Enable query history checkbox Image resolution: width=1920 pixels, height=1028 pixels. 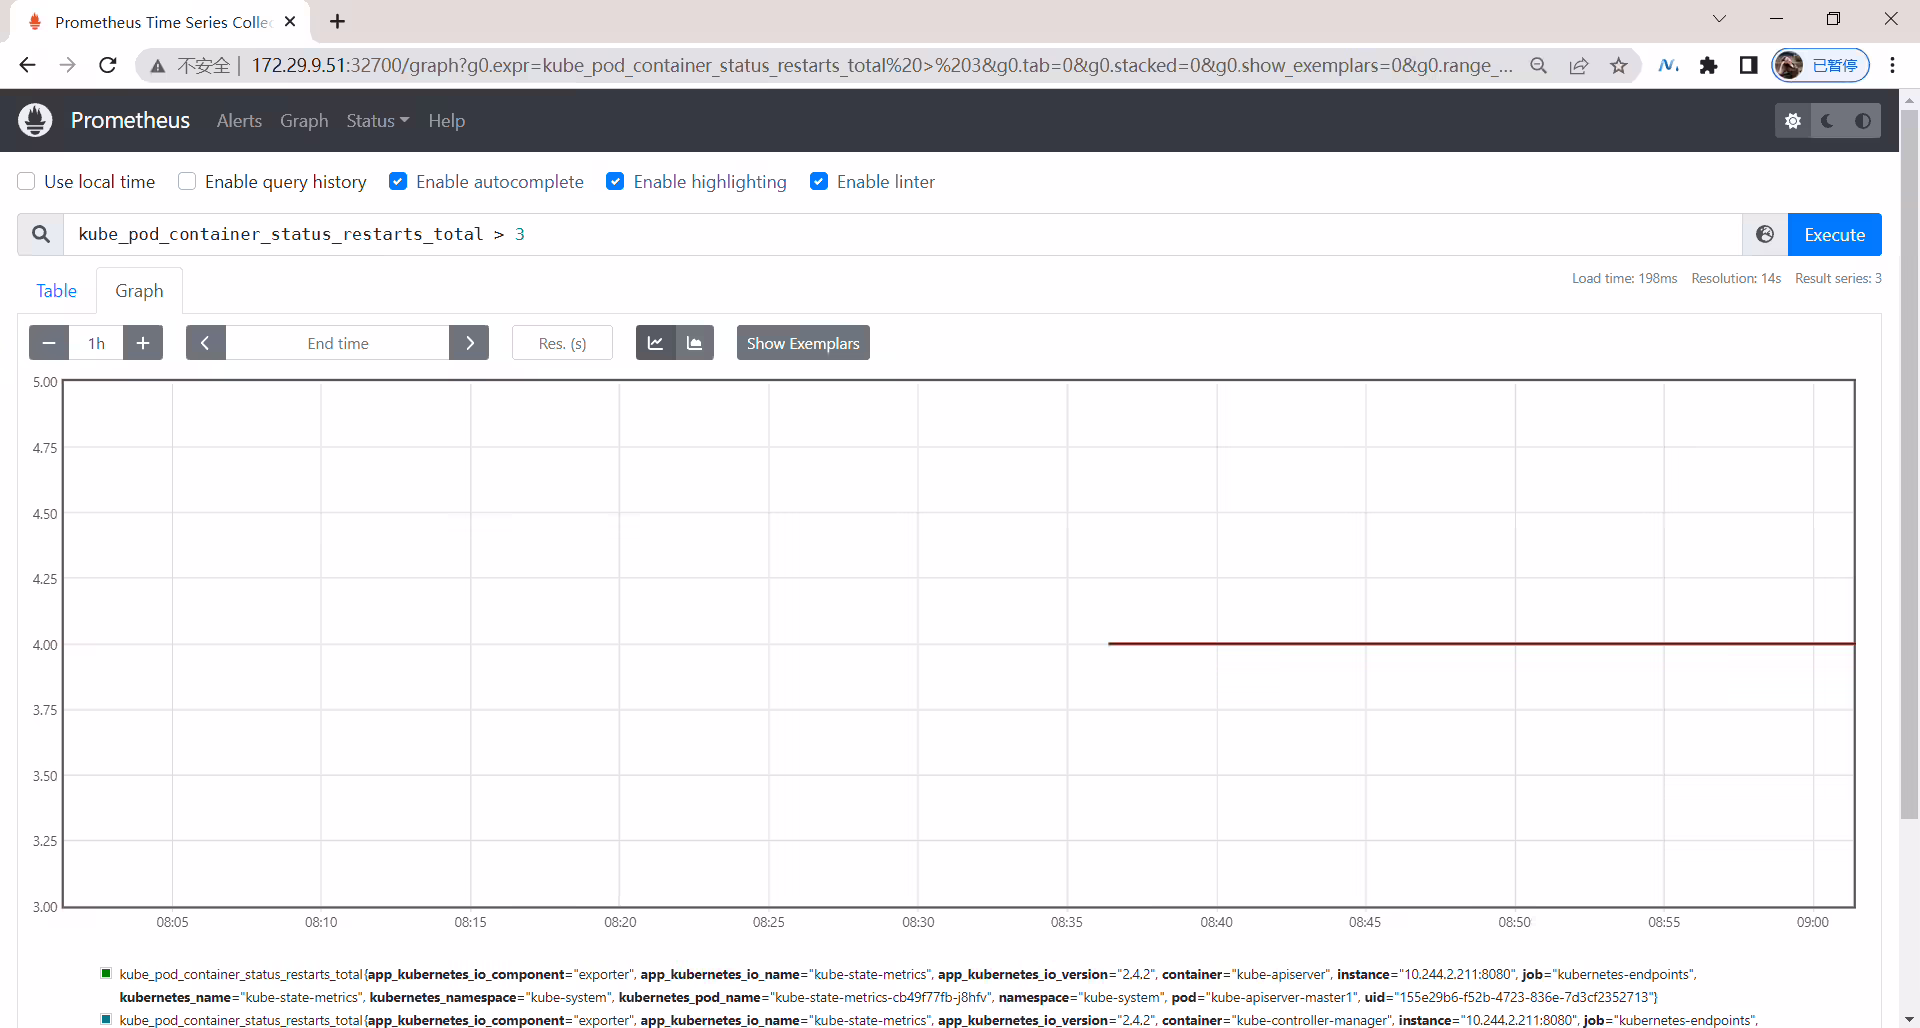pos(187,181)
